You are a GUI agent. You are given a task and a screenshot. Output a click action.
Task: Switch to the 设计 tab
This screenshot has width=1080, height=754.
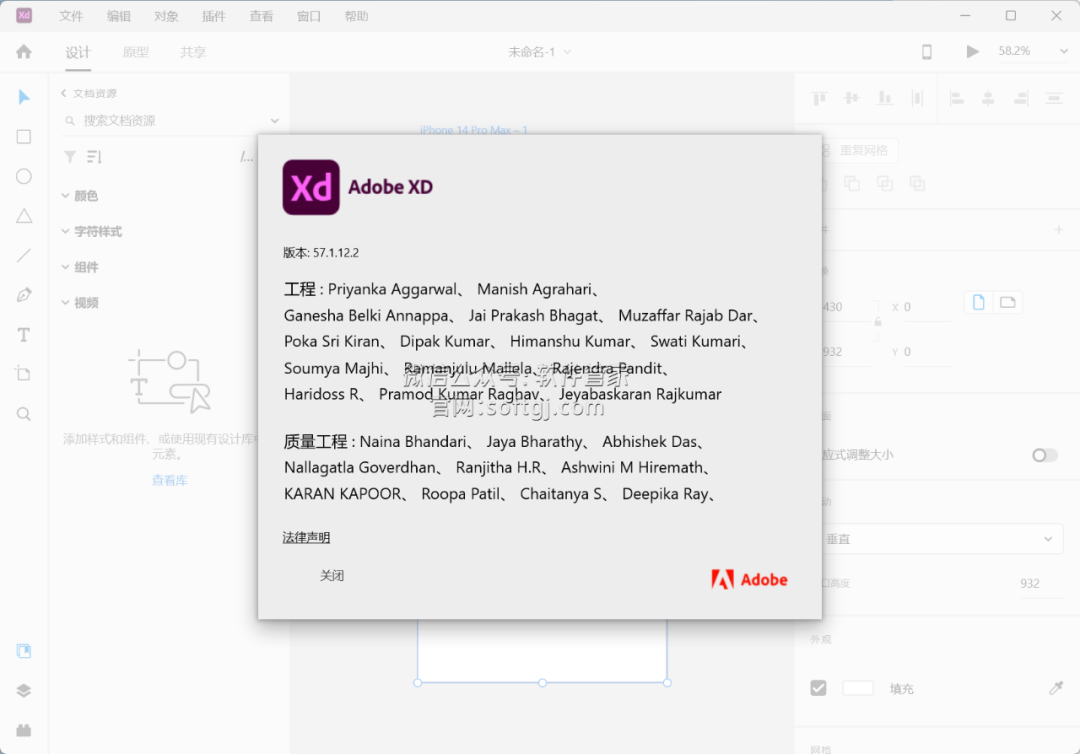78,52
